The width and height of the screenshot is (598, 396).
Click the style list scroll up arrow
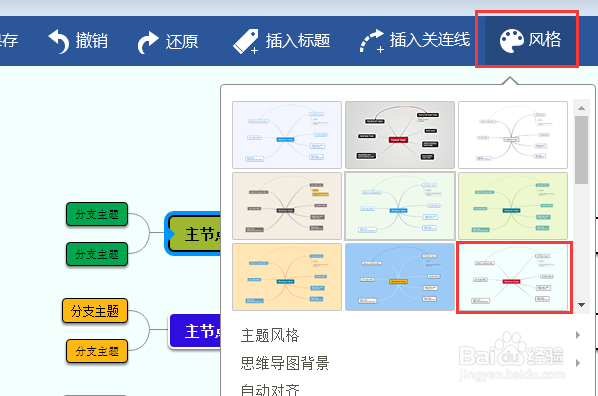pyautogui.click(x=581, y=108)
